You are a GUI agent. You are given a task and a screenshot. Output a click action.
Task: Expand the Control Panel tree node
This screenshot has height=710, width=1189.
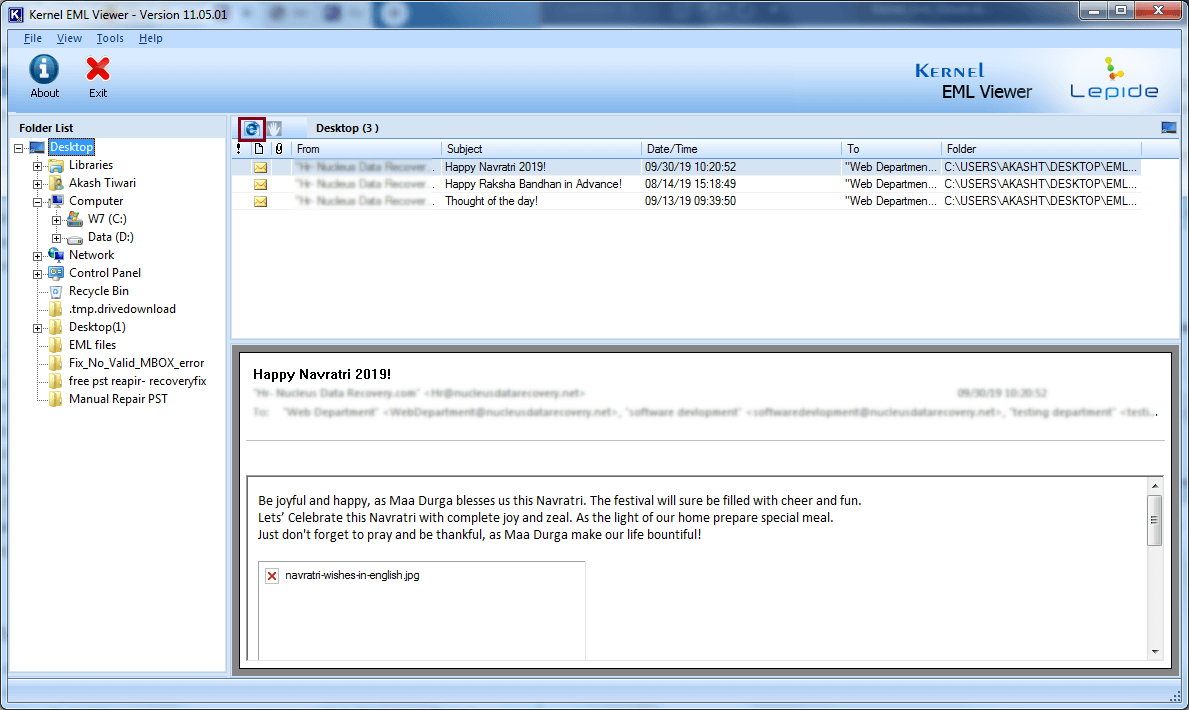tap(38, 274)
